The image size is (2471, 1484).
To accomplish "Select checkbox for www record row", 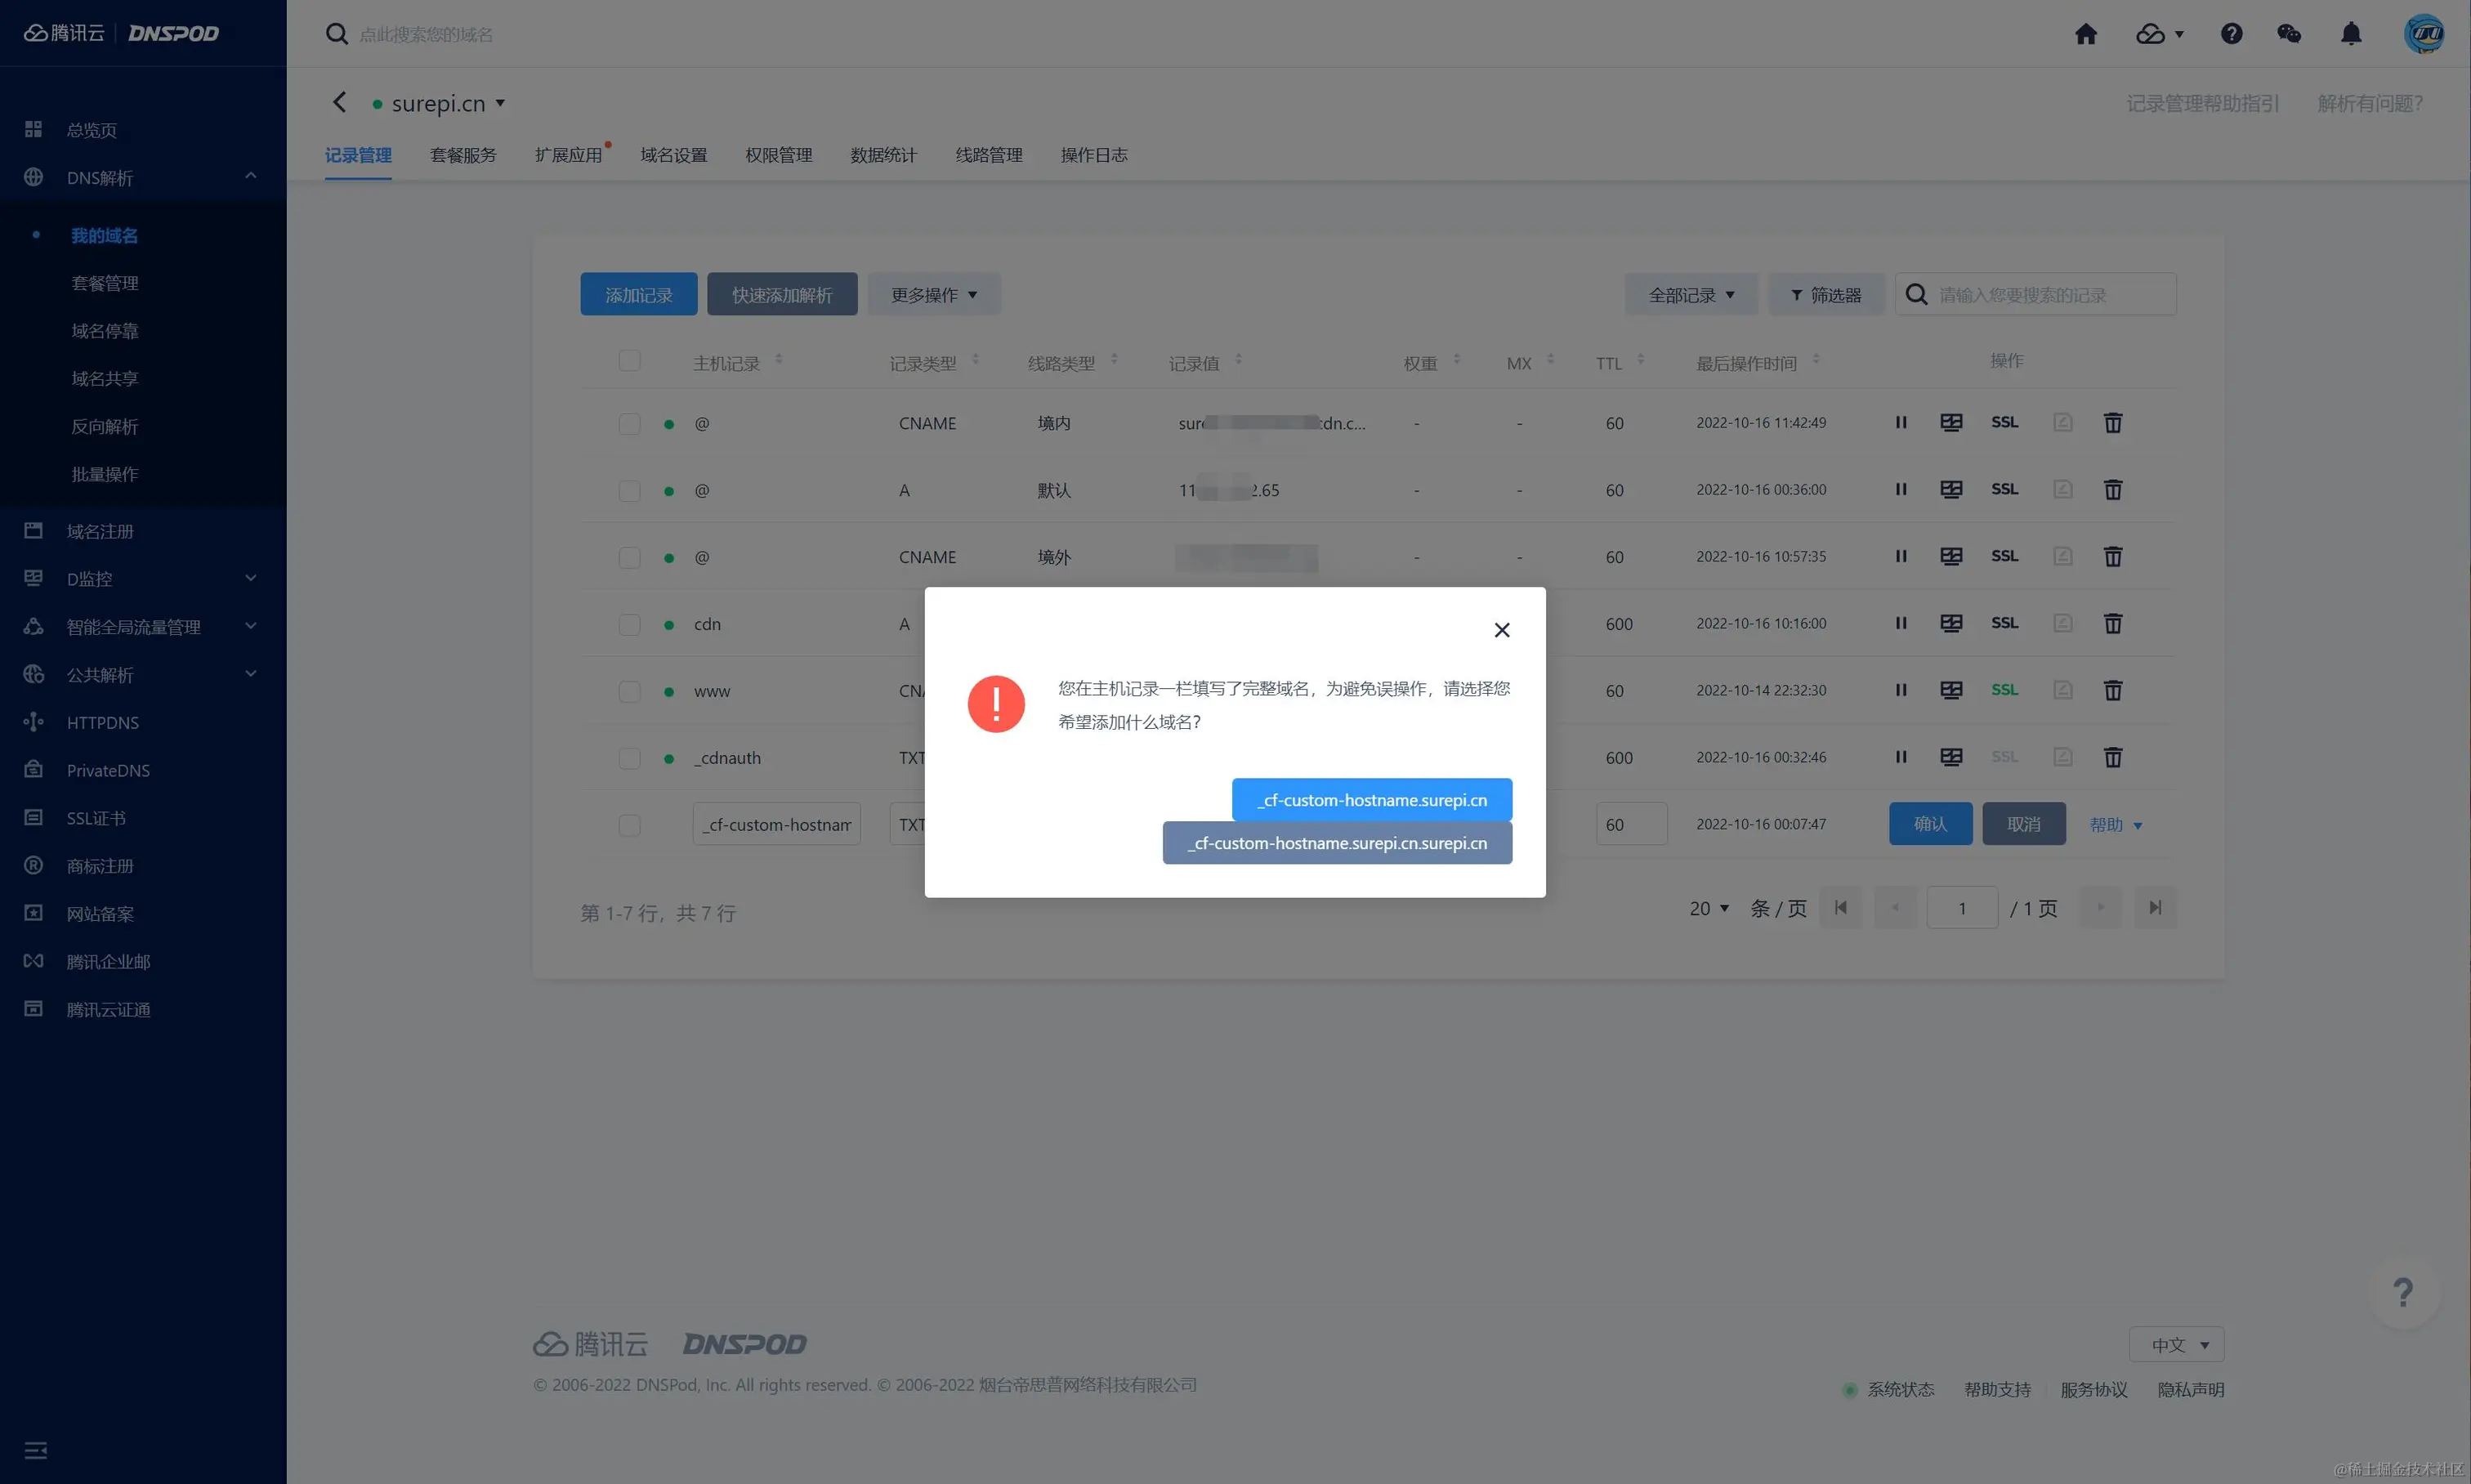I will pos(629,691).
